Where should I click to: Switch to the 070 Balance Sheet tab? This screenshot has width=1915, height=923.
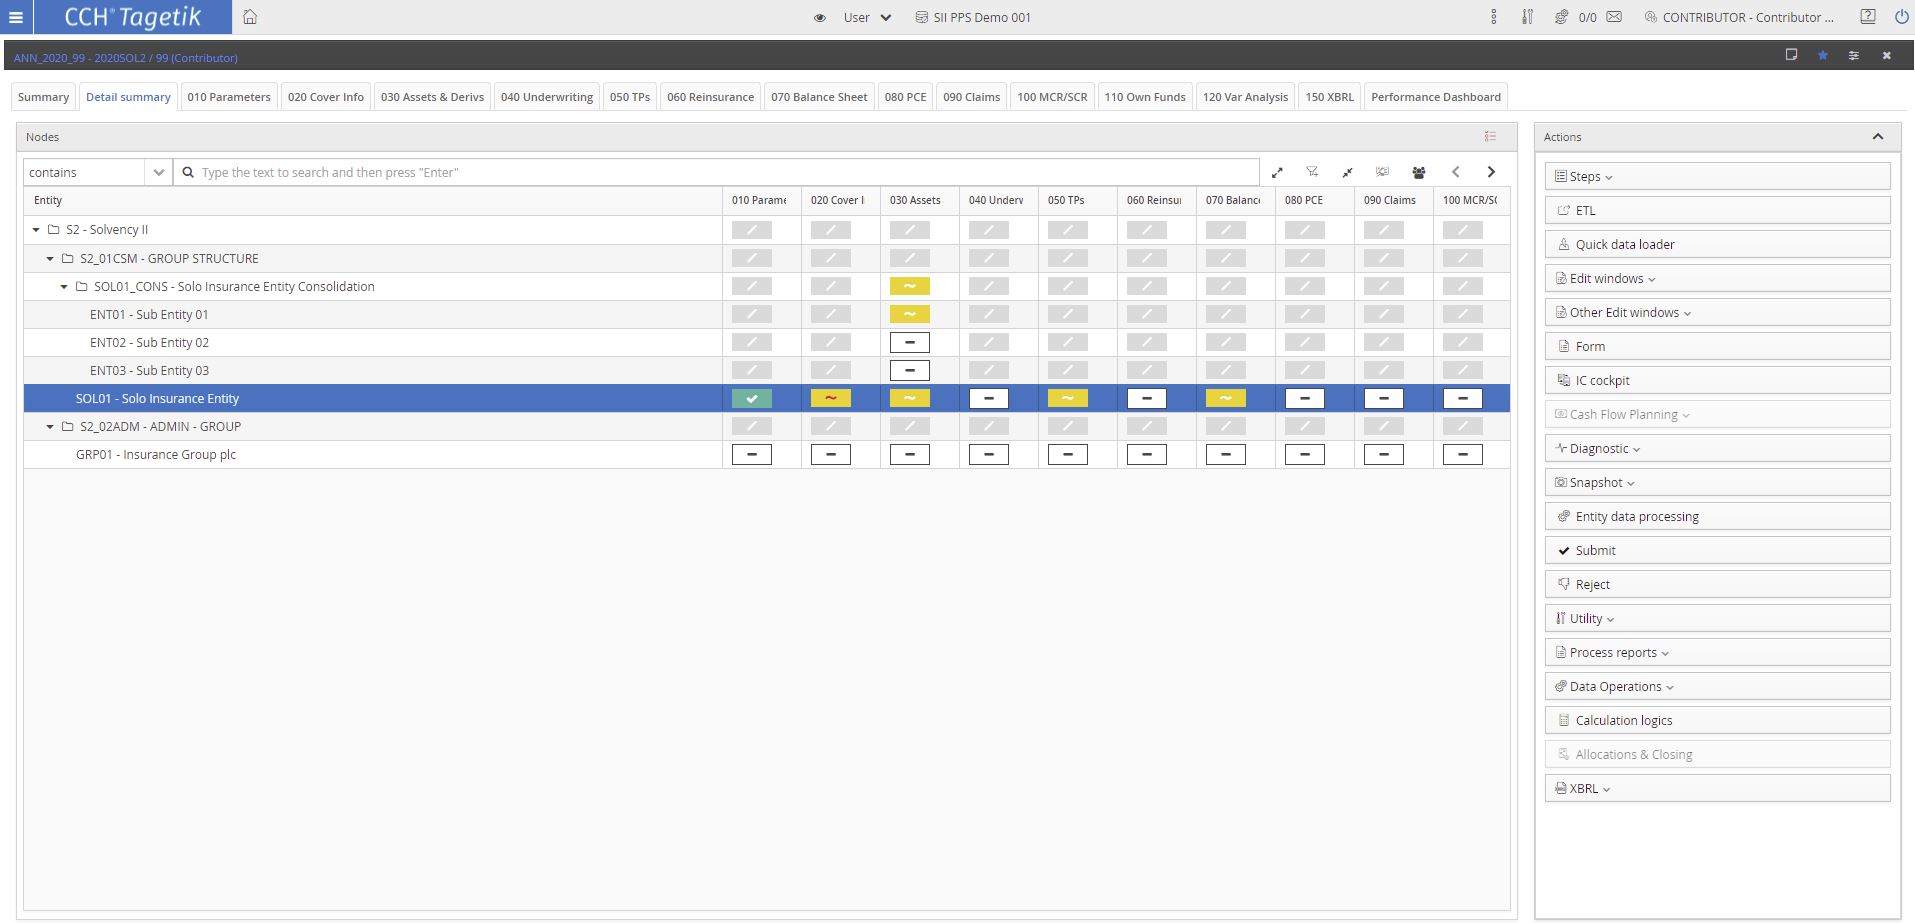click(x=818, y=97)
